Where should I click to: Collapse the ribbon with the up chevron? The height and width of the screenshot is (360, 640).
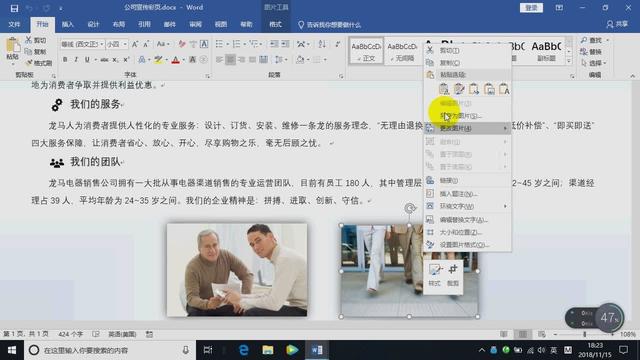coord(632,76)
